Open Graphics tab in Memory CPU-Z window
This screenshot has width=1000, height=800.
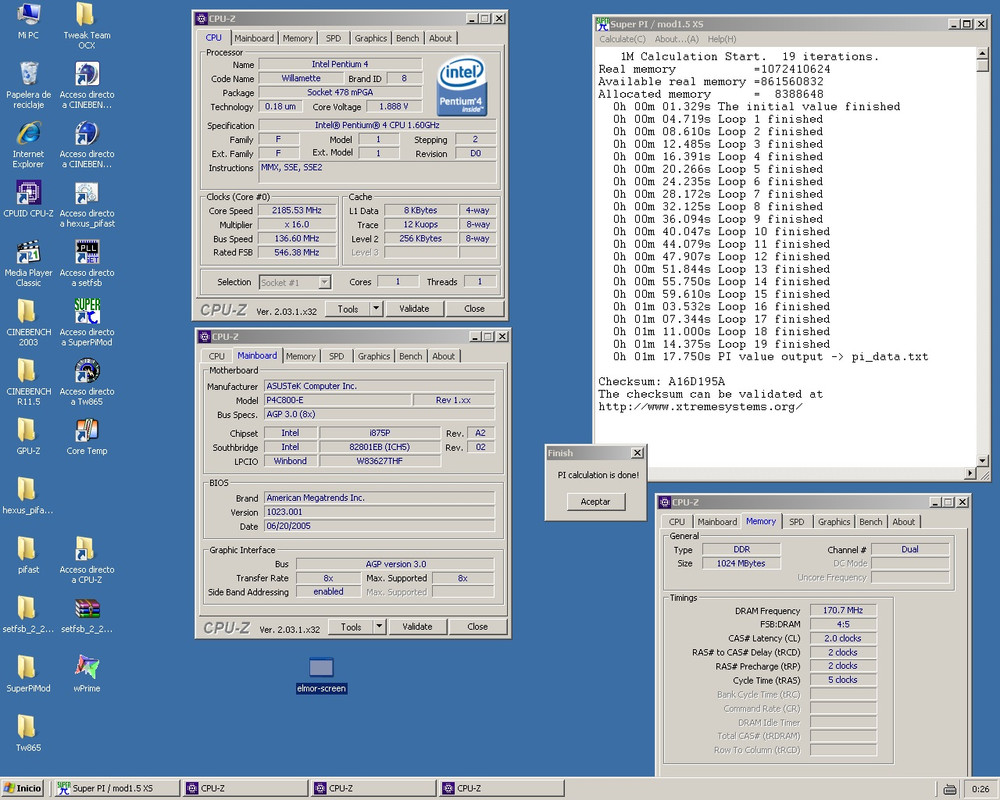tap(834, 521)
